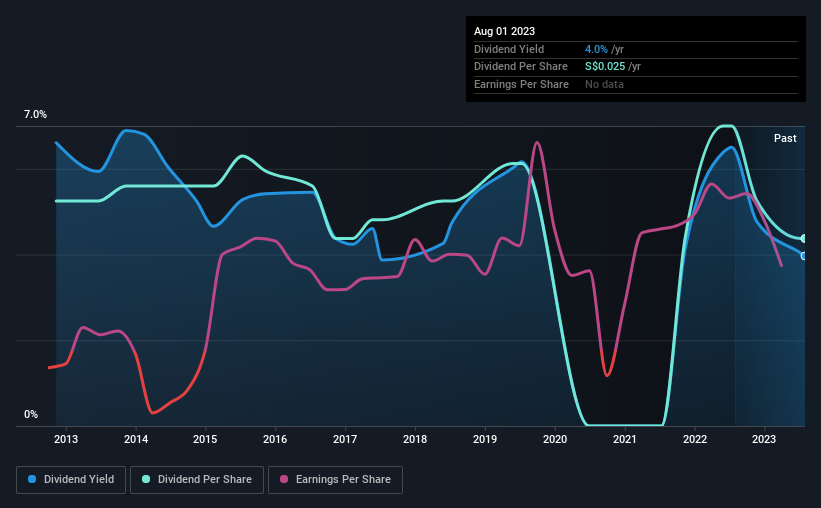Toggle the Dividend Per Share legend button
The width and height of the screenshot is (821, 508).
(197, 480)
